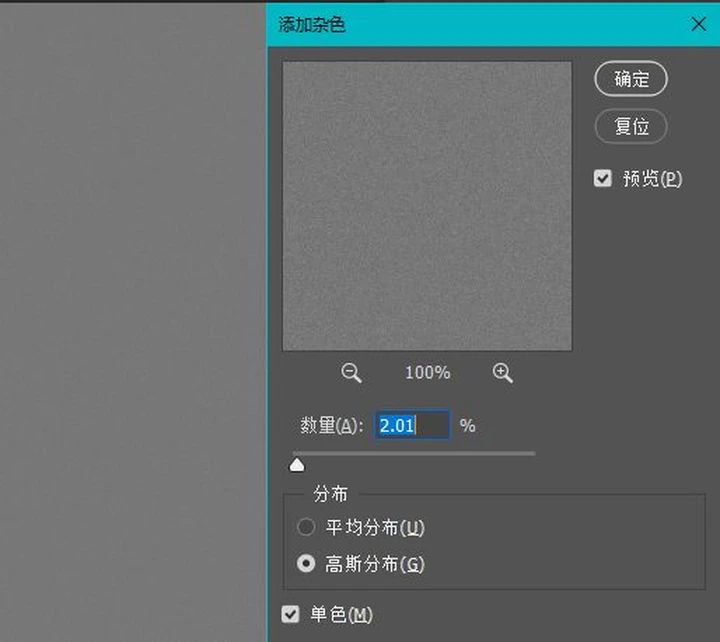Screen dimensions: 720x642
Task: Close the 添加杂色 dialog
Action: click(x=698, y=24)
